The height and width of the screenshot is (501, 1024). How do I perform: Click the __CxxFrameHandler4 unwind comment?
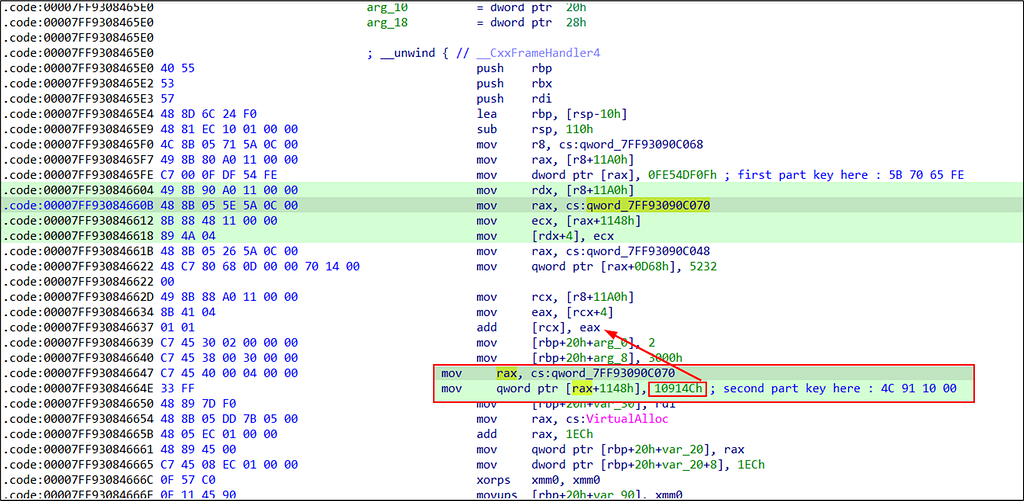pyautogui.click(x=539, y=53)
